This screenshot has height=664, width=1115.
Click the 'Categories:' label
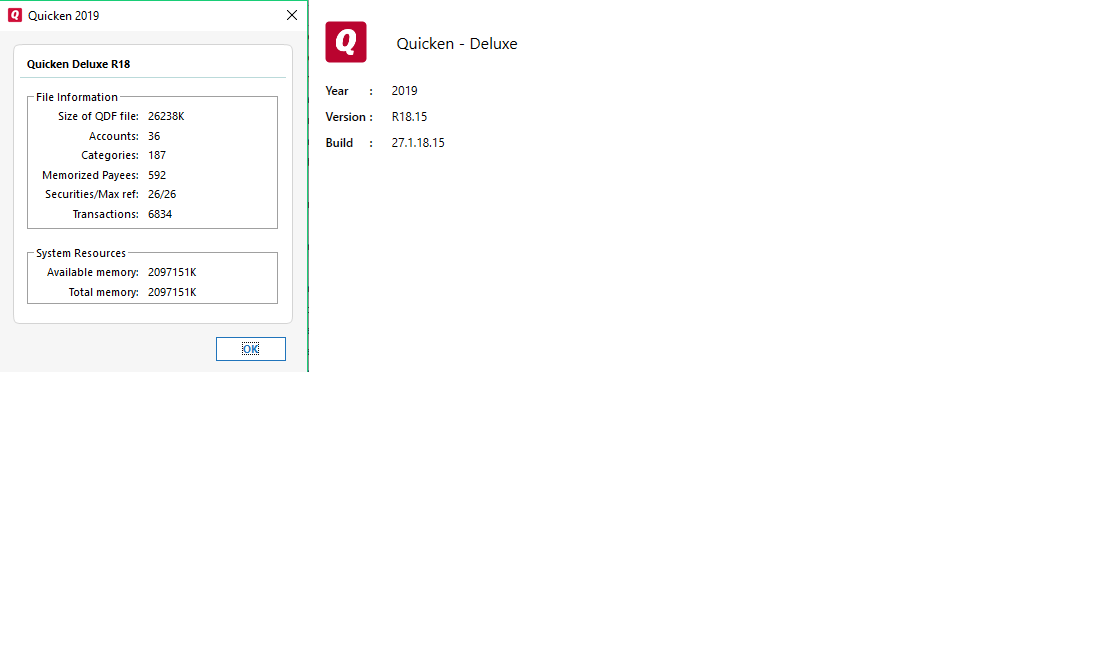110,155
